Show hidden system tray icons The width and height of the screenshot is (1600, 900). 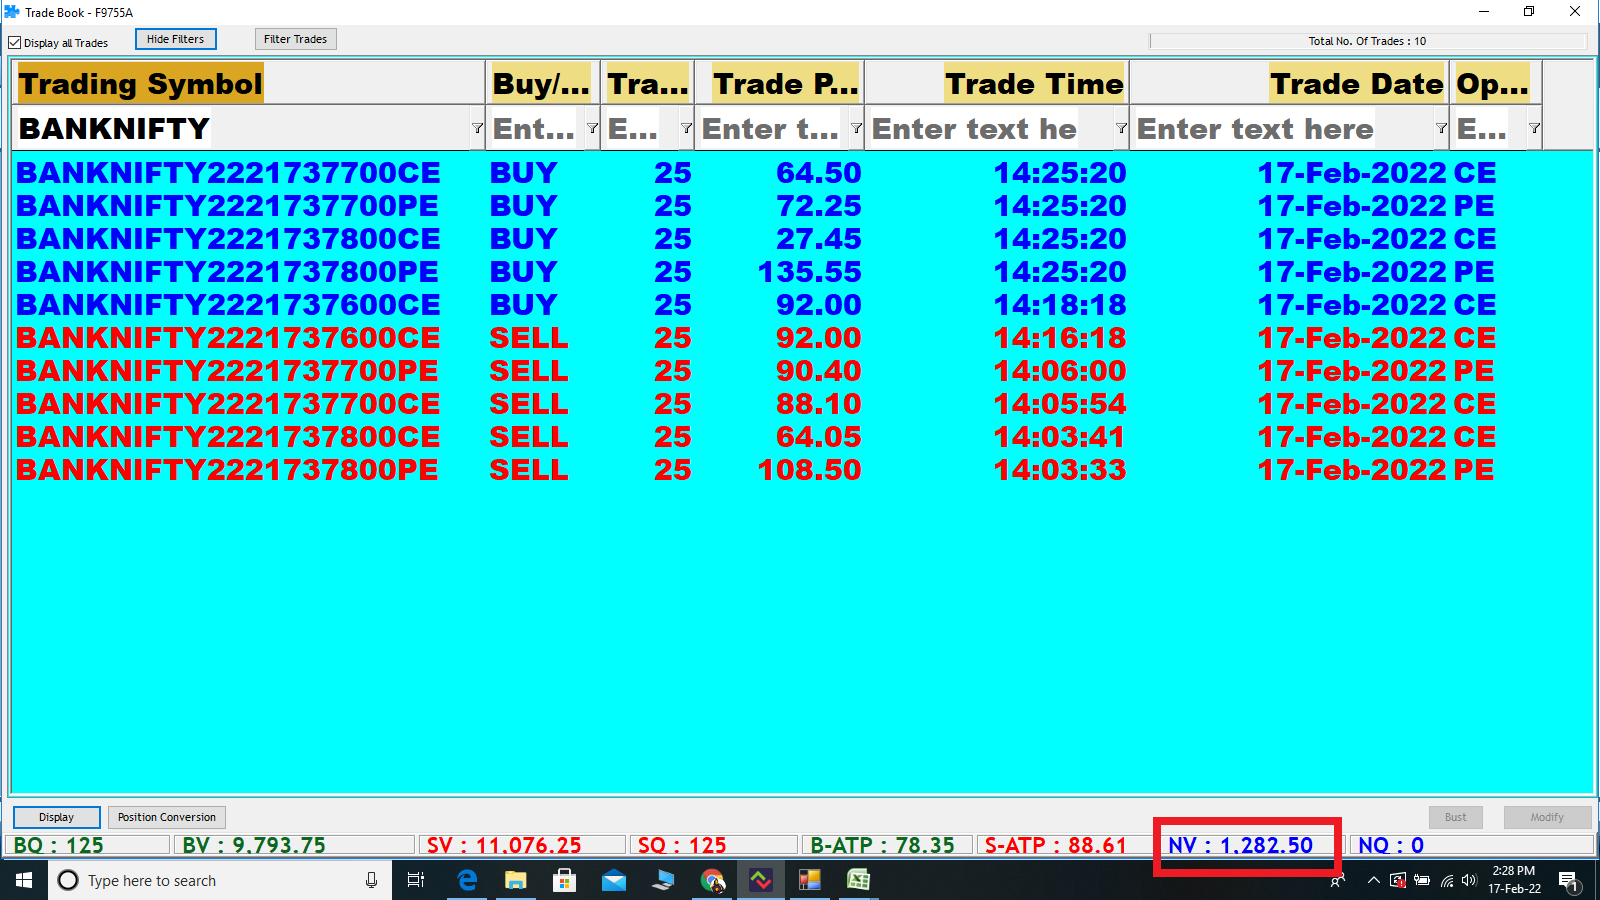point(1373,880)
